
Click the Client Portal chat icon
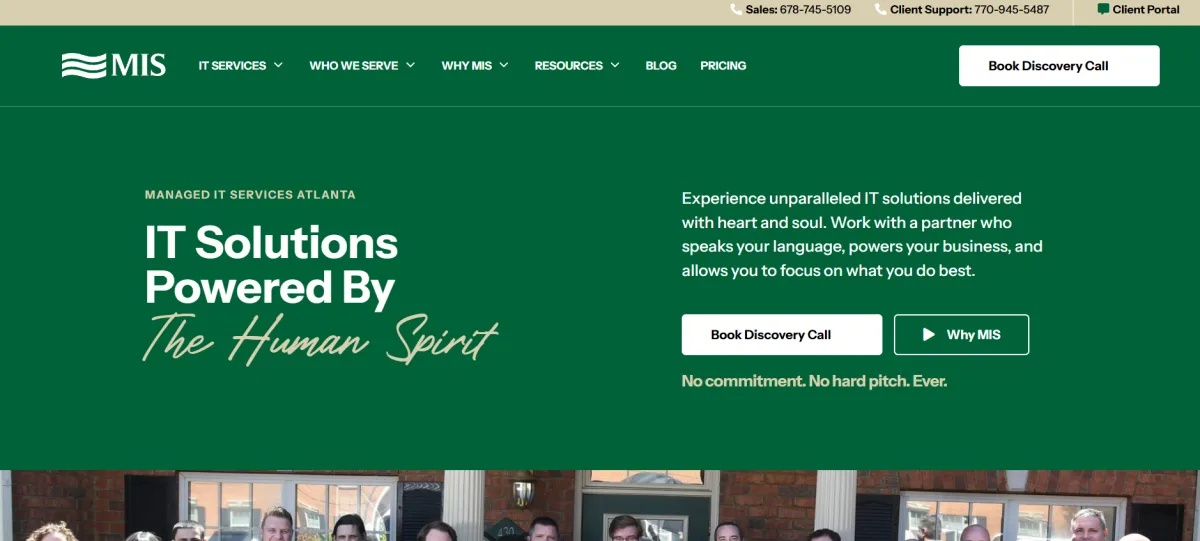pos(1103,9)
